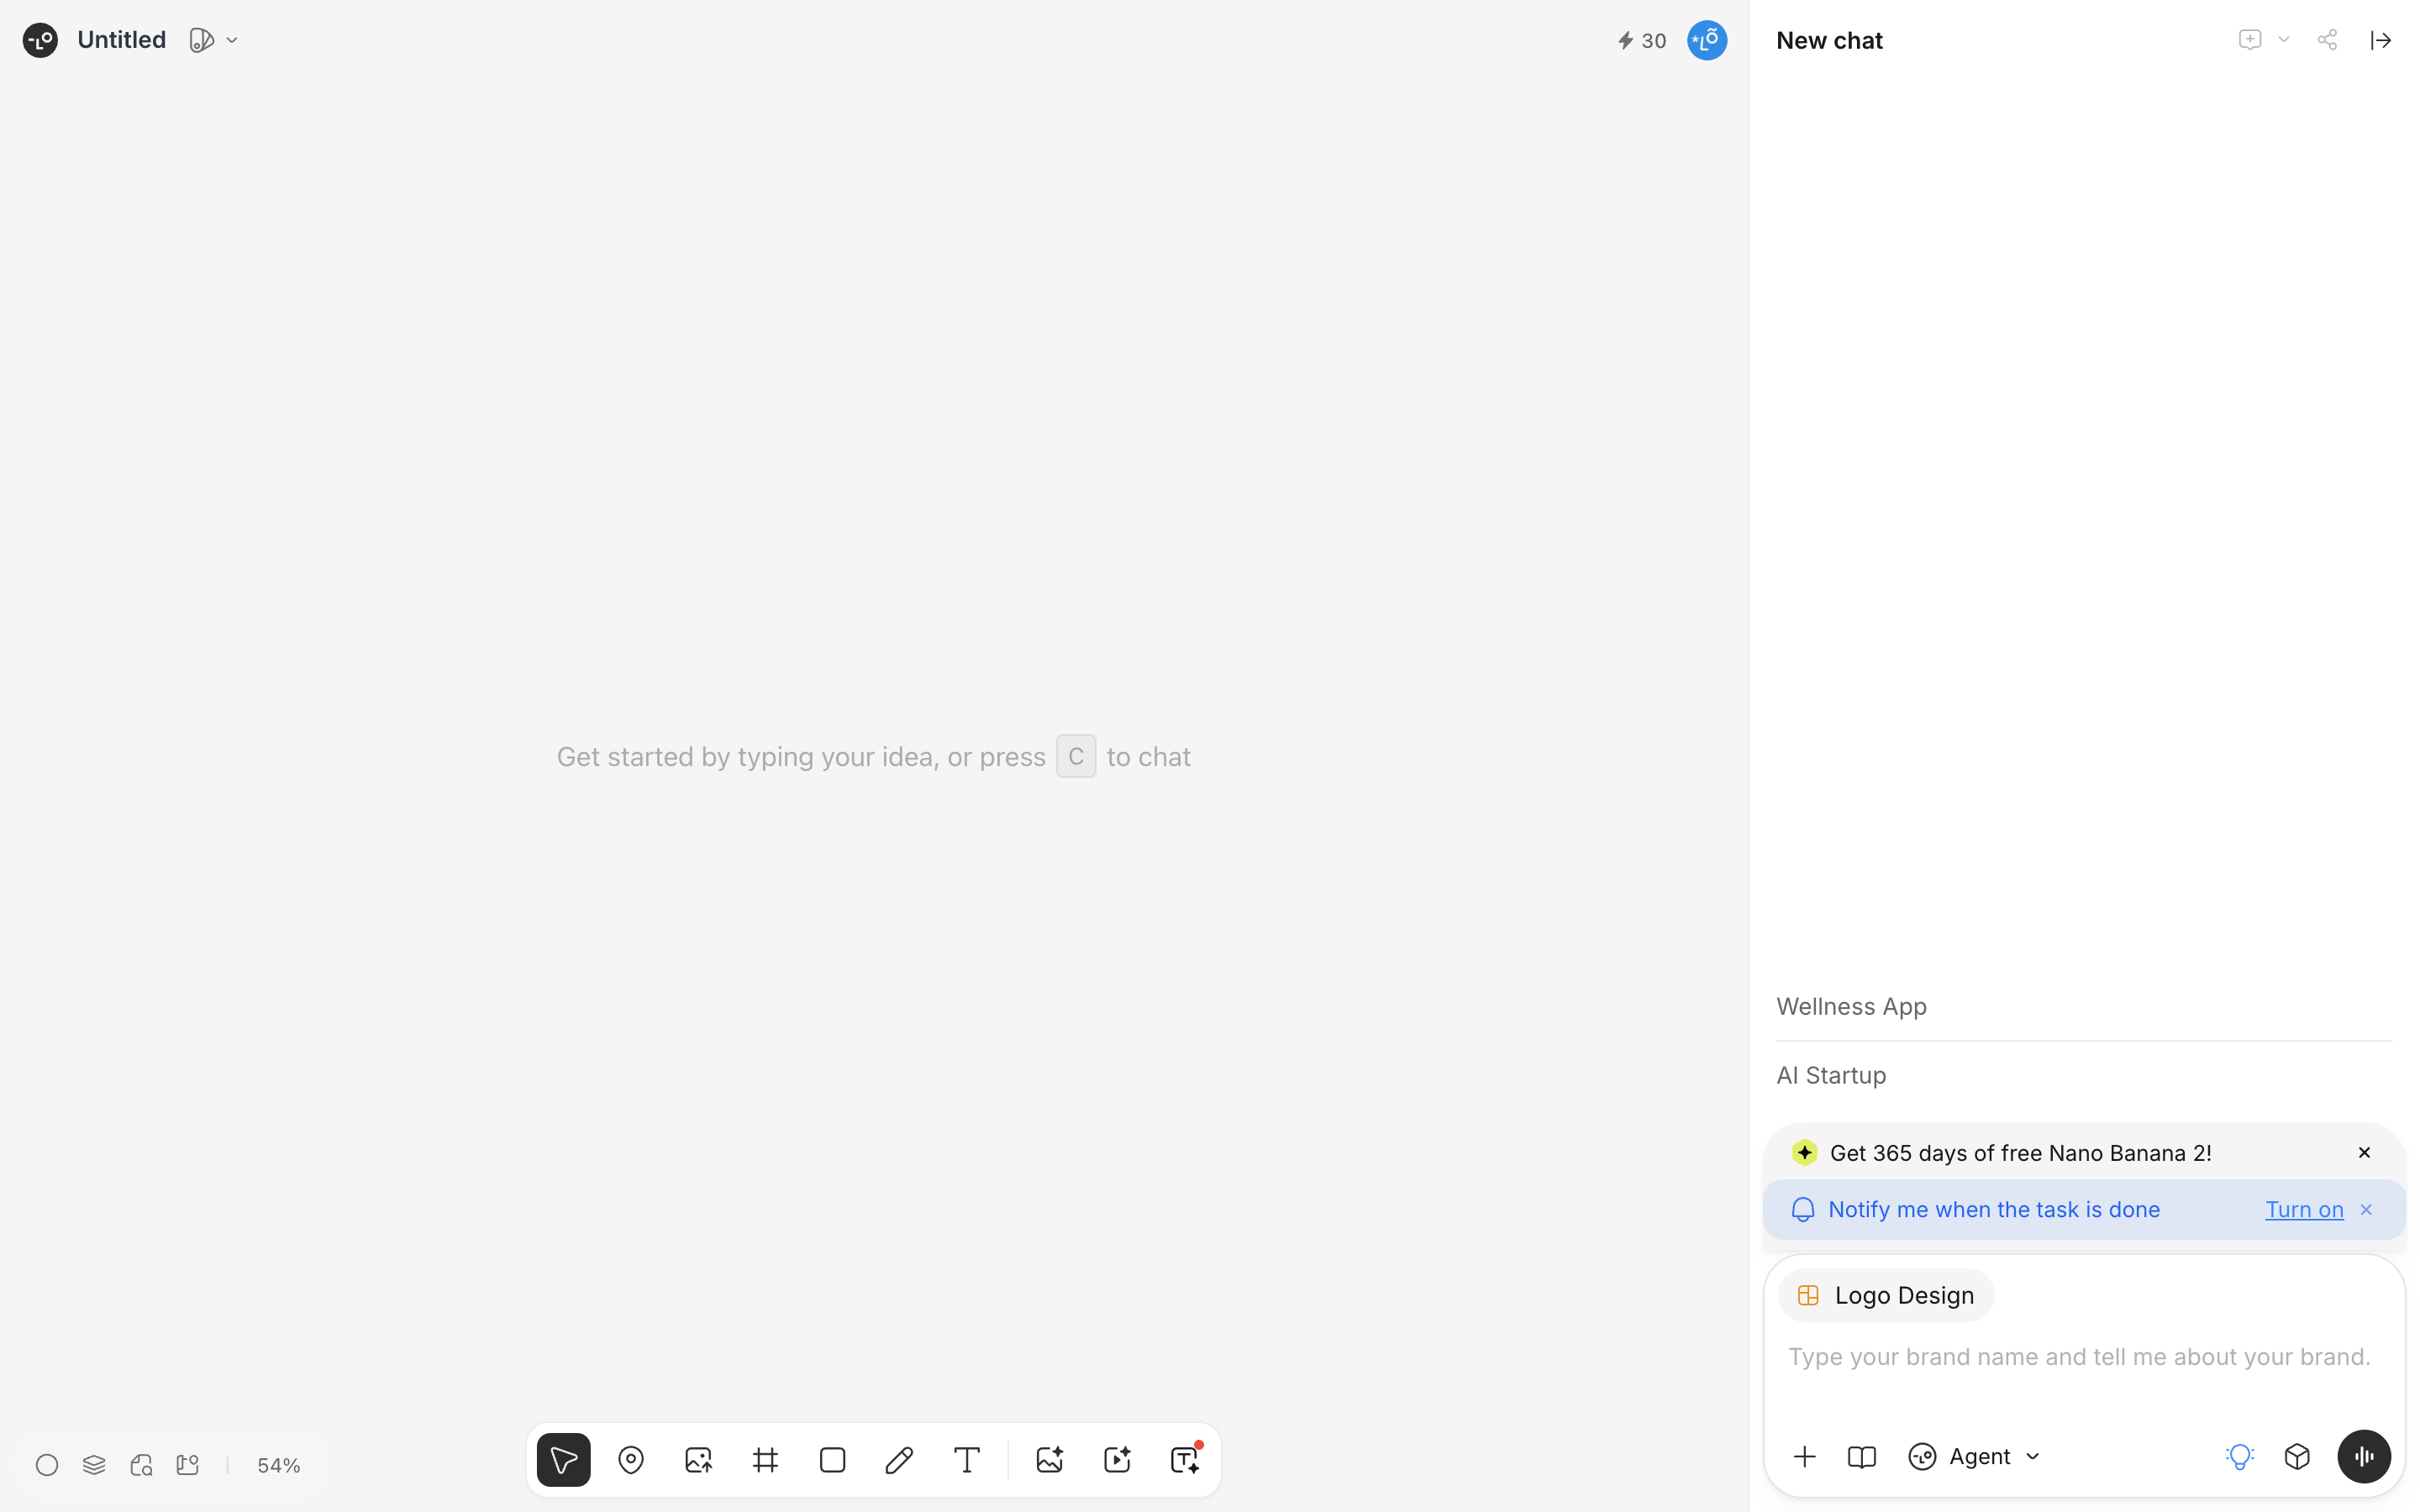Image resolution: width=2420 pixels, height=1512 pixels.
Task: Click the Lovart logo in the top left
Action: click(40, 40)
